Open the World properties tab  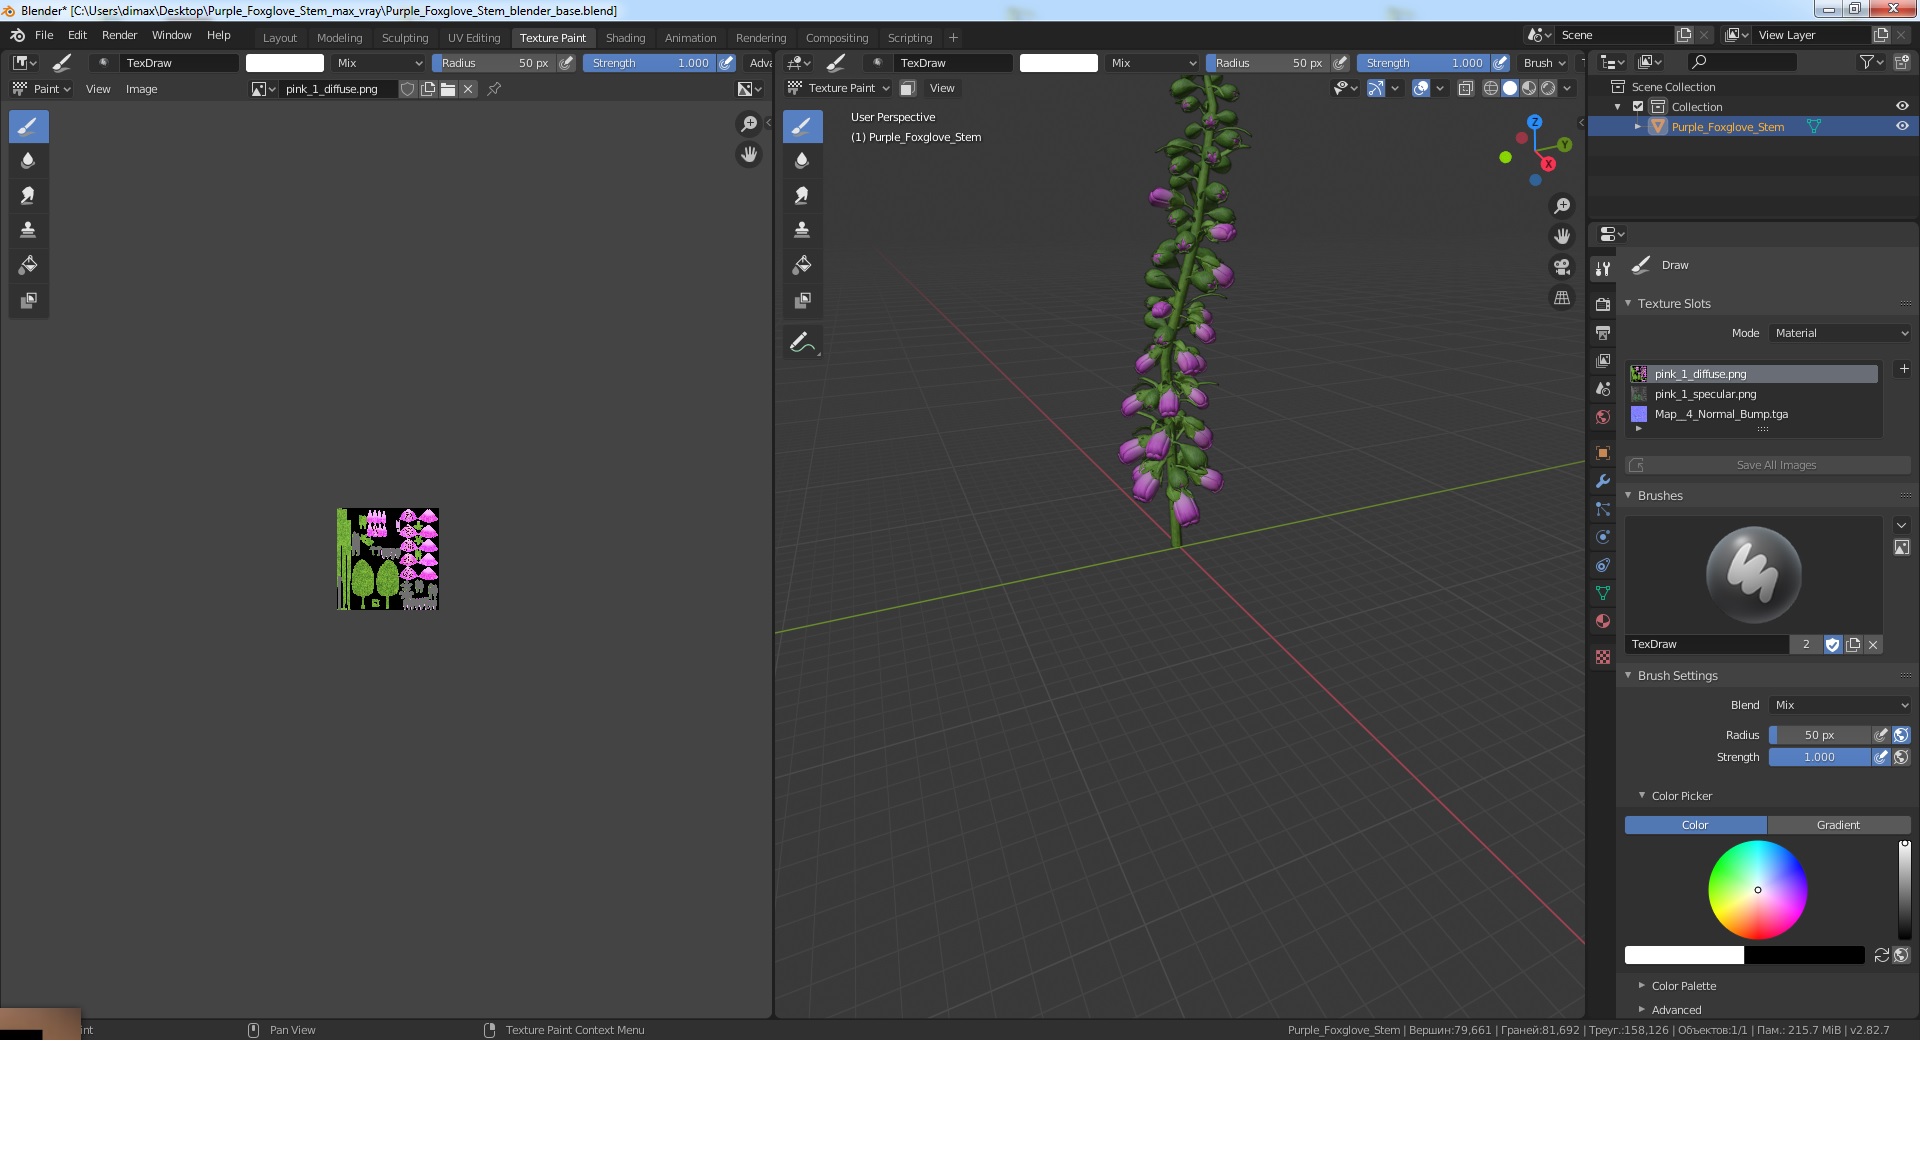pyautogui.click(x=1603, y=417)
